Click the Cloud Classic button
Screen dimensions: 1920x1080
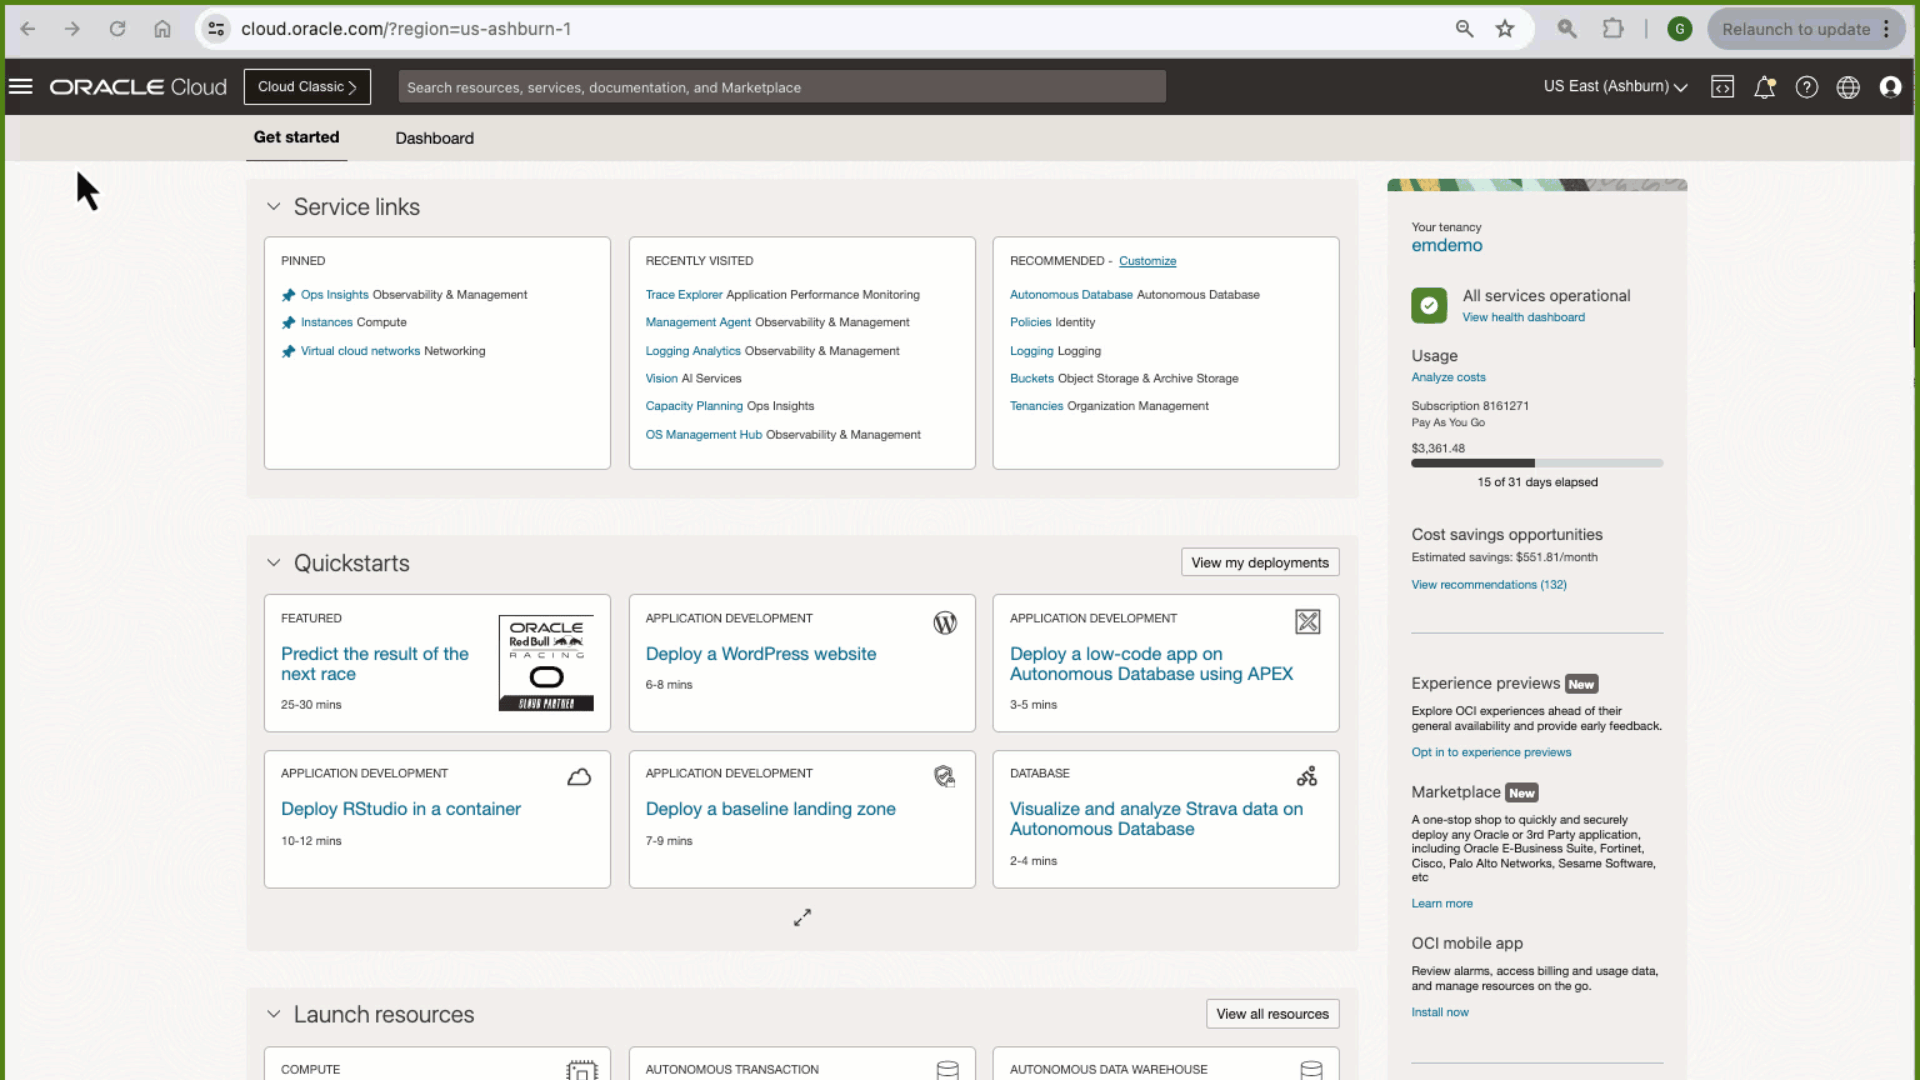[307, 87]
